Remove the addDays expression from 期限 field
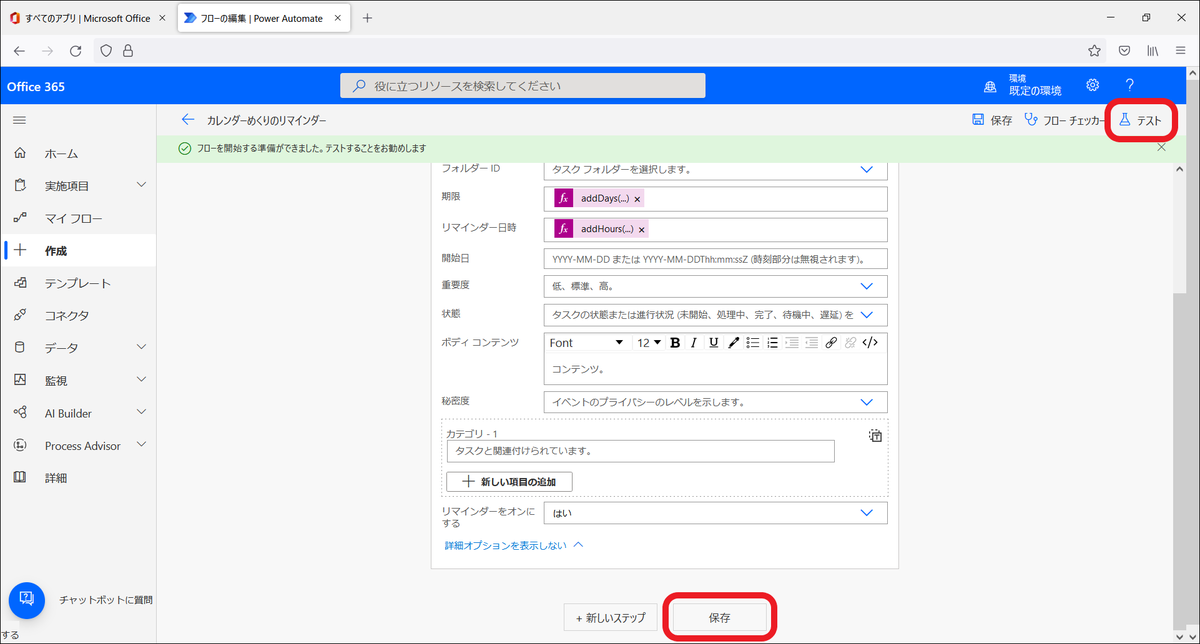The width and height of the screenshot is (1200, 644). [636, 198]
